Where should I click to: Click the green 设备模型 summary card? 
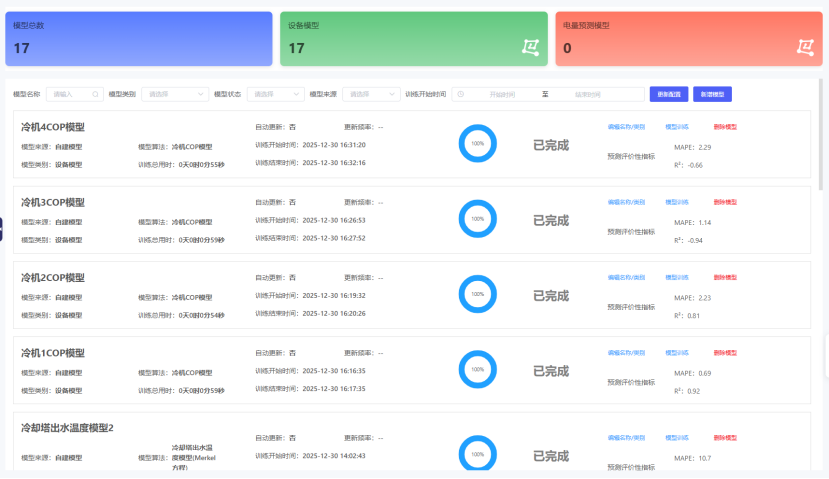point(413,39)
